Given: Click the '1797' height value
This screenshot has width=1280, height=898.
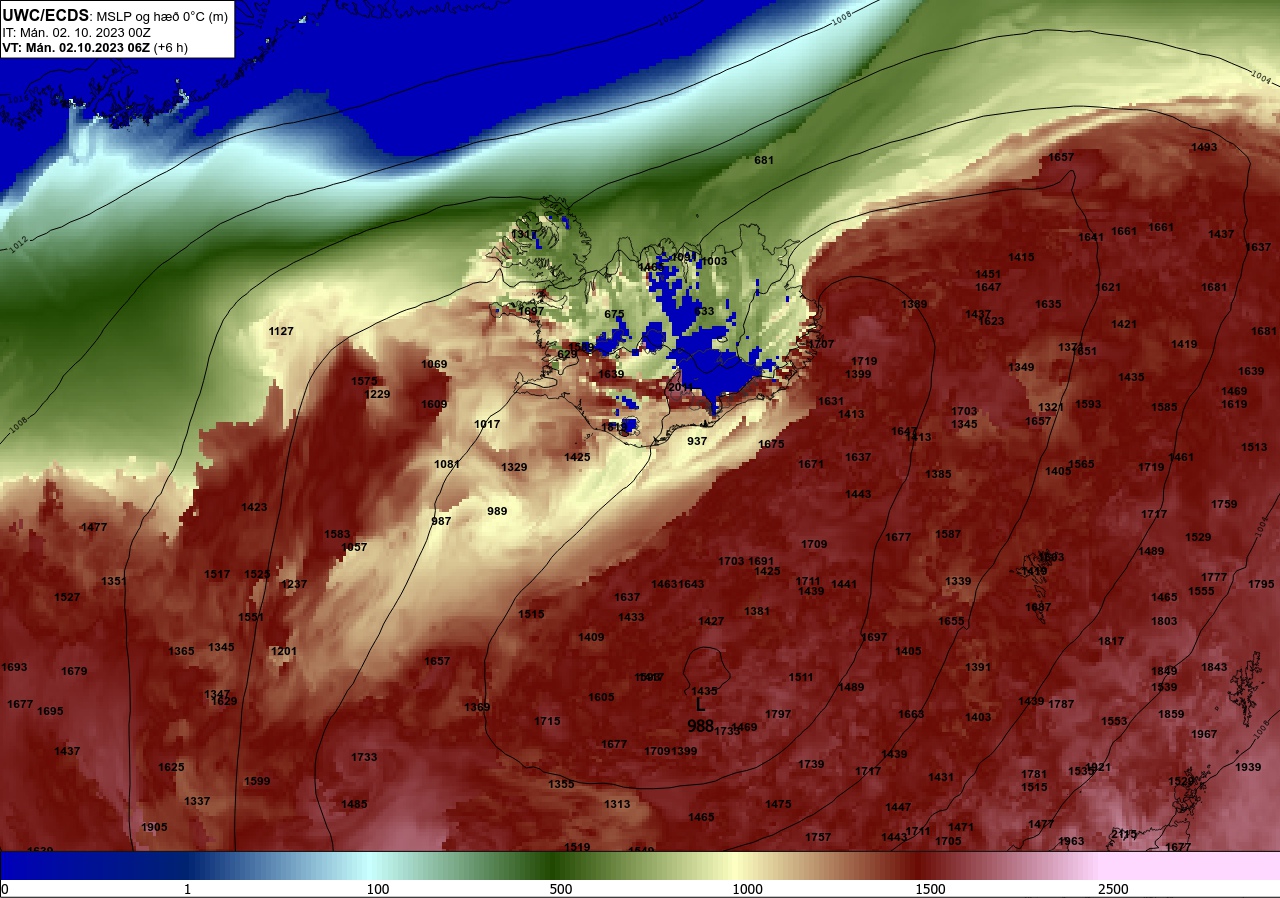Looking at the screenshot, I should tap(778, 714).
